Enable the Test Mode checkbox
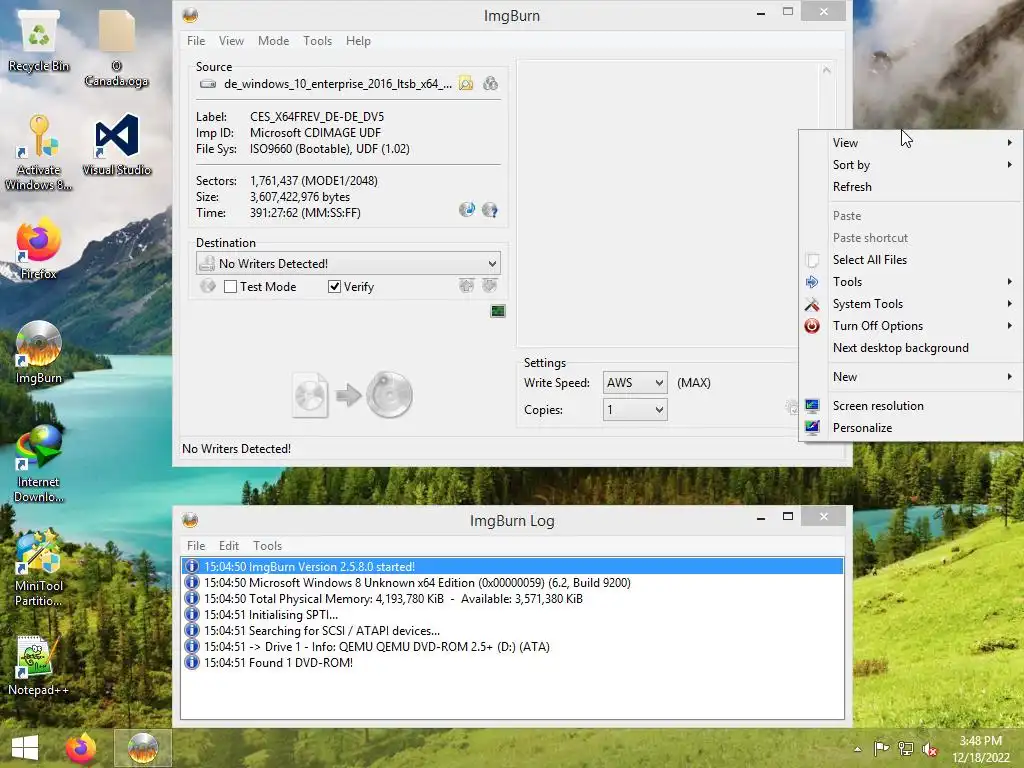1024x768 pixels. tap(230, 287)
